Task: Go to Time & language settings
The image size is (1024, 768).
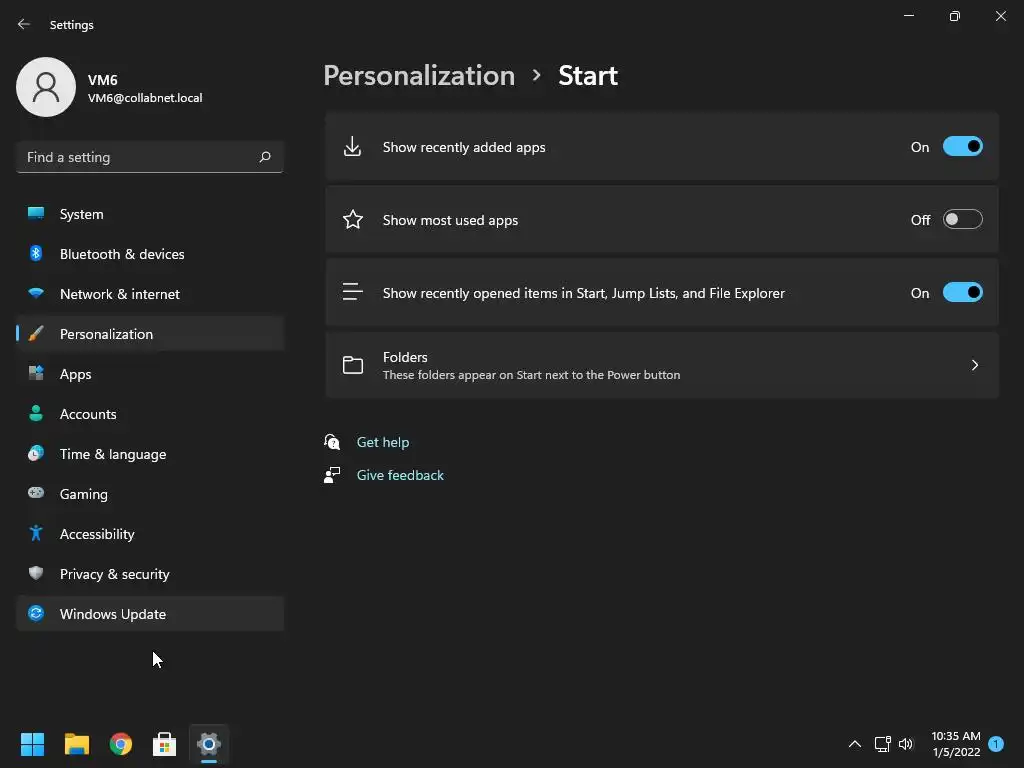Action: (113, 454)
